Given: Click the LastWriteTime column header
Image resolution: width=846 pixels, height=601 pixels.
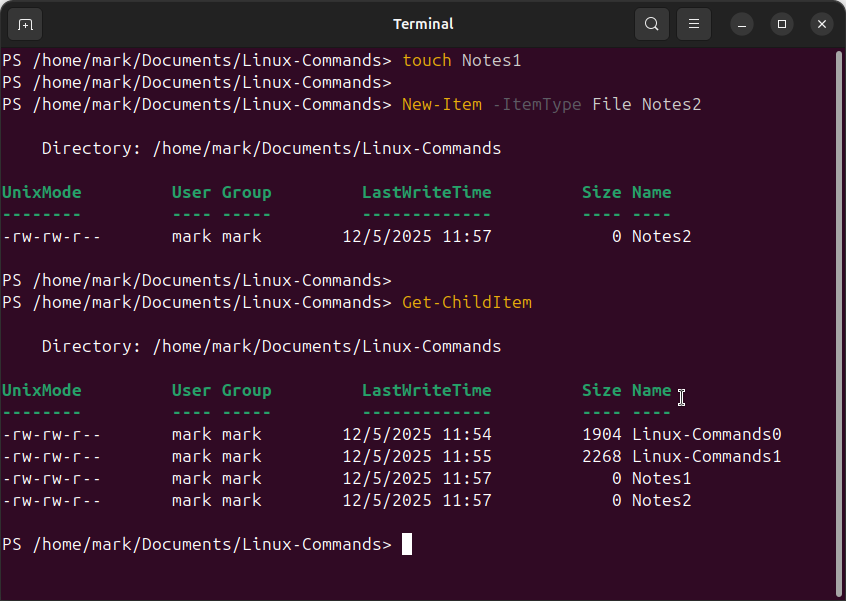Looking at the screenshot, I should point(427,390).
